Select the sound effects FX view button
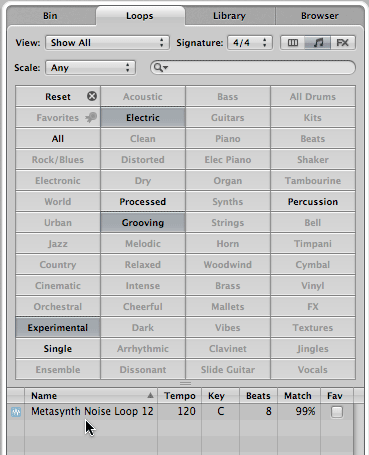369x455 pixels. coord(343,43)
